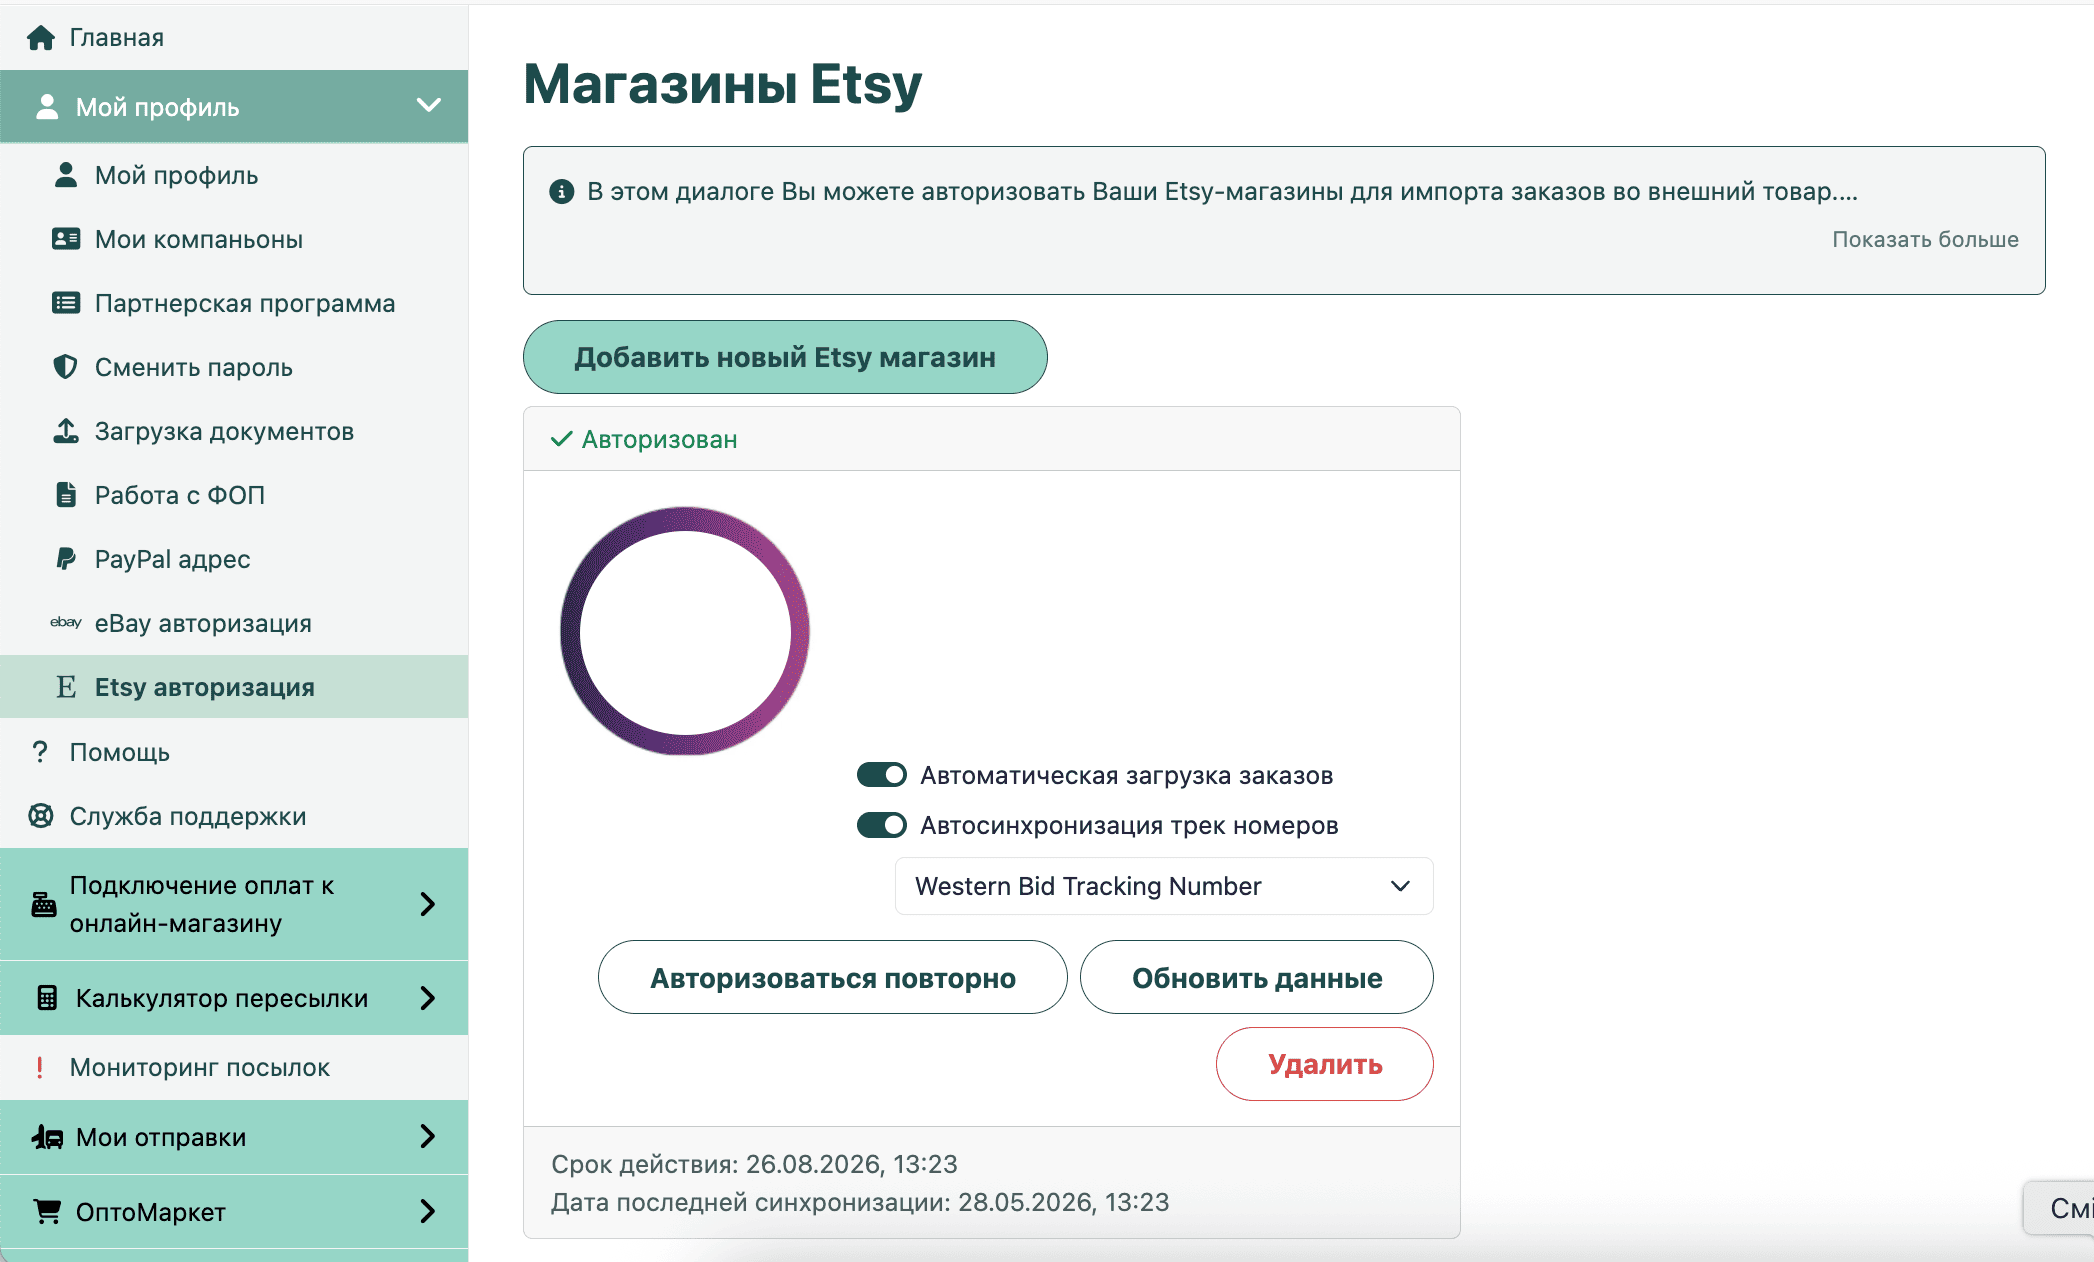2094x1262 pixels.
Task: Click Дата последней синхронизации: 28.05.2026, 13:23 text
Action: coord(860,1202)
